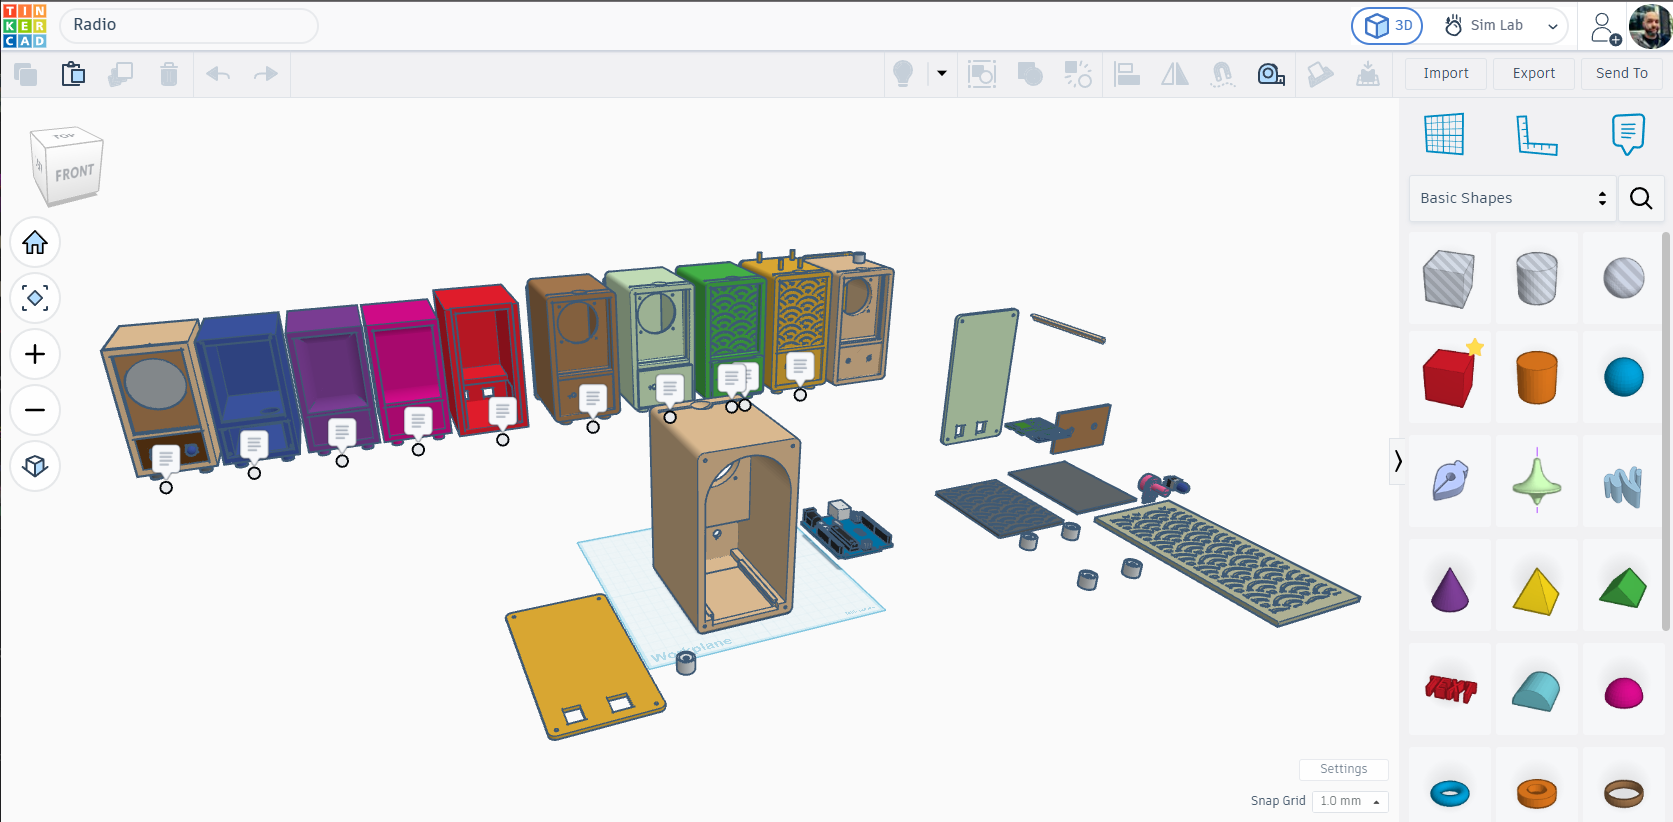Collapse the shapes panel with chevron
Viewport: 1673px width, 822px height.
pos(1398,461)
